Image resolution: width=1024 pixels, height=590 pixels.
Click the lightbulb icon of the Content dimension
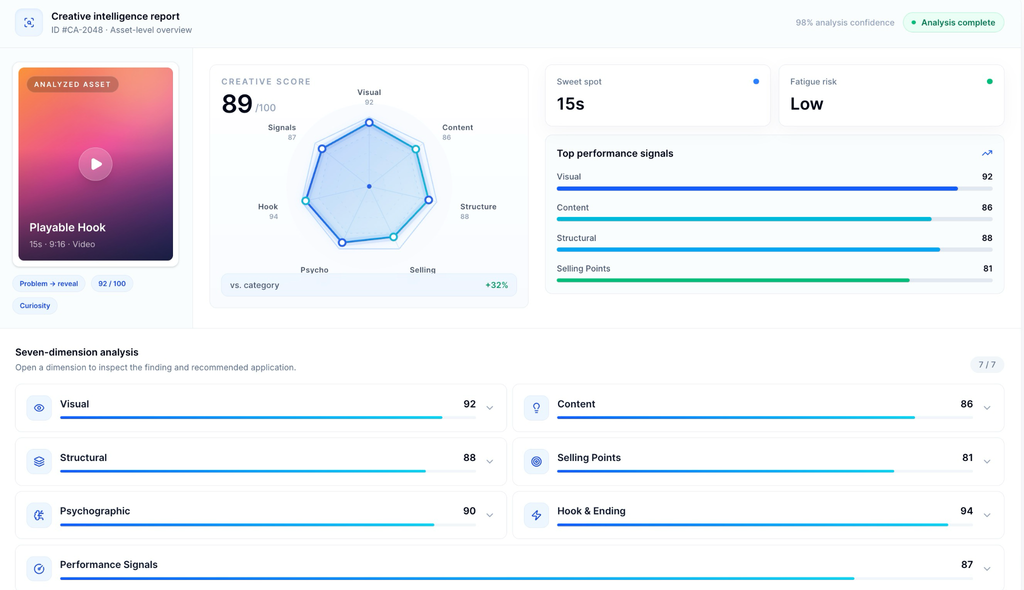point(536,408)
